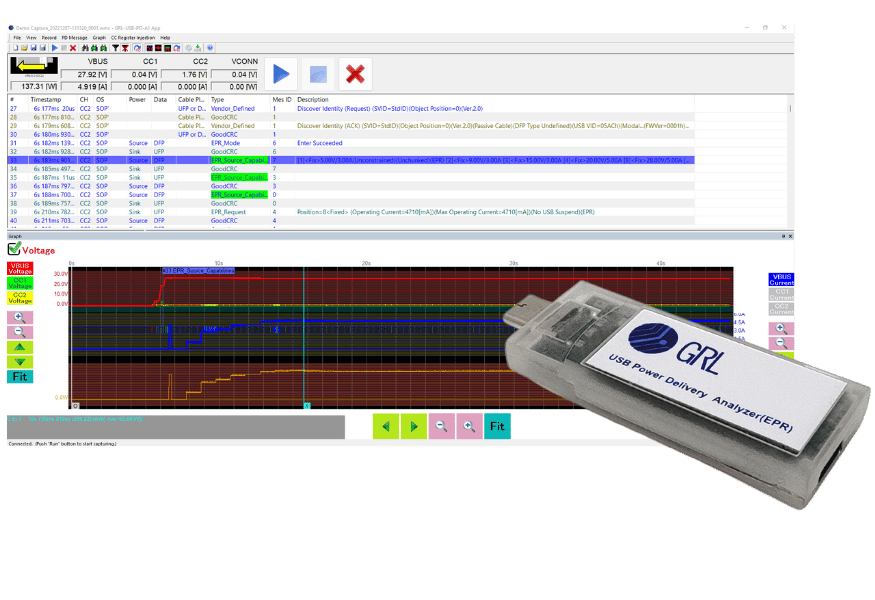Screen dimensions: 875x600
Task: Click the large red X clear button
Action: click(x=354, y=74)
